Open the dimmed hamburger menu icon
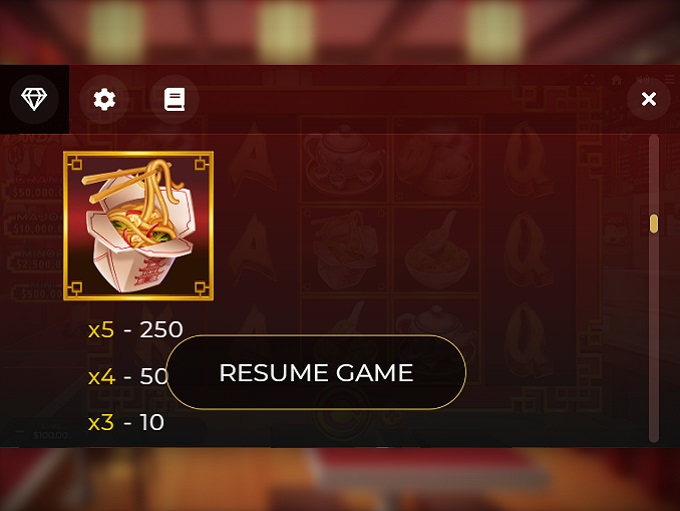680x511 pixels. click(x=670, y=79)
